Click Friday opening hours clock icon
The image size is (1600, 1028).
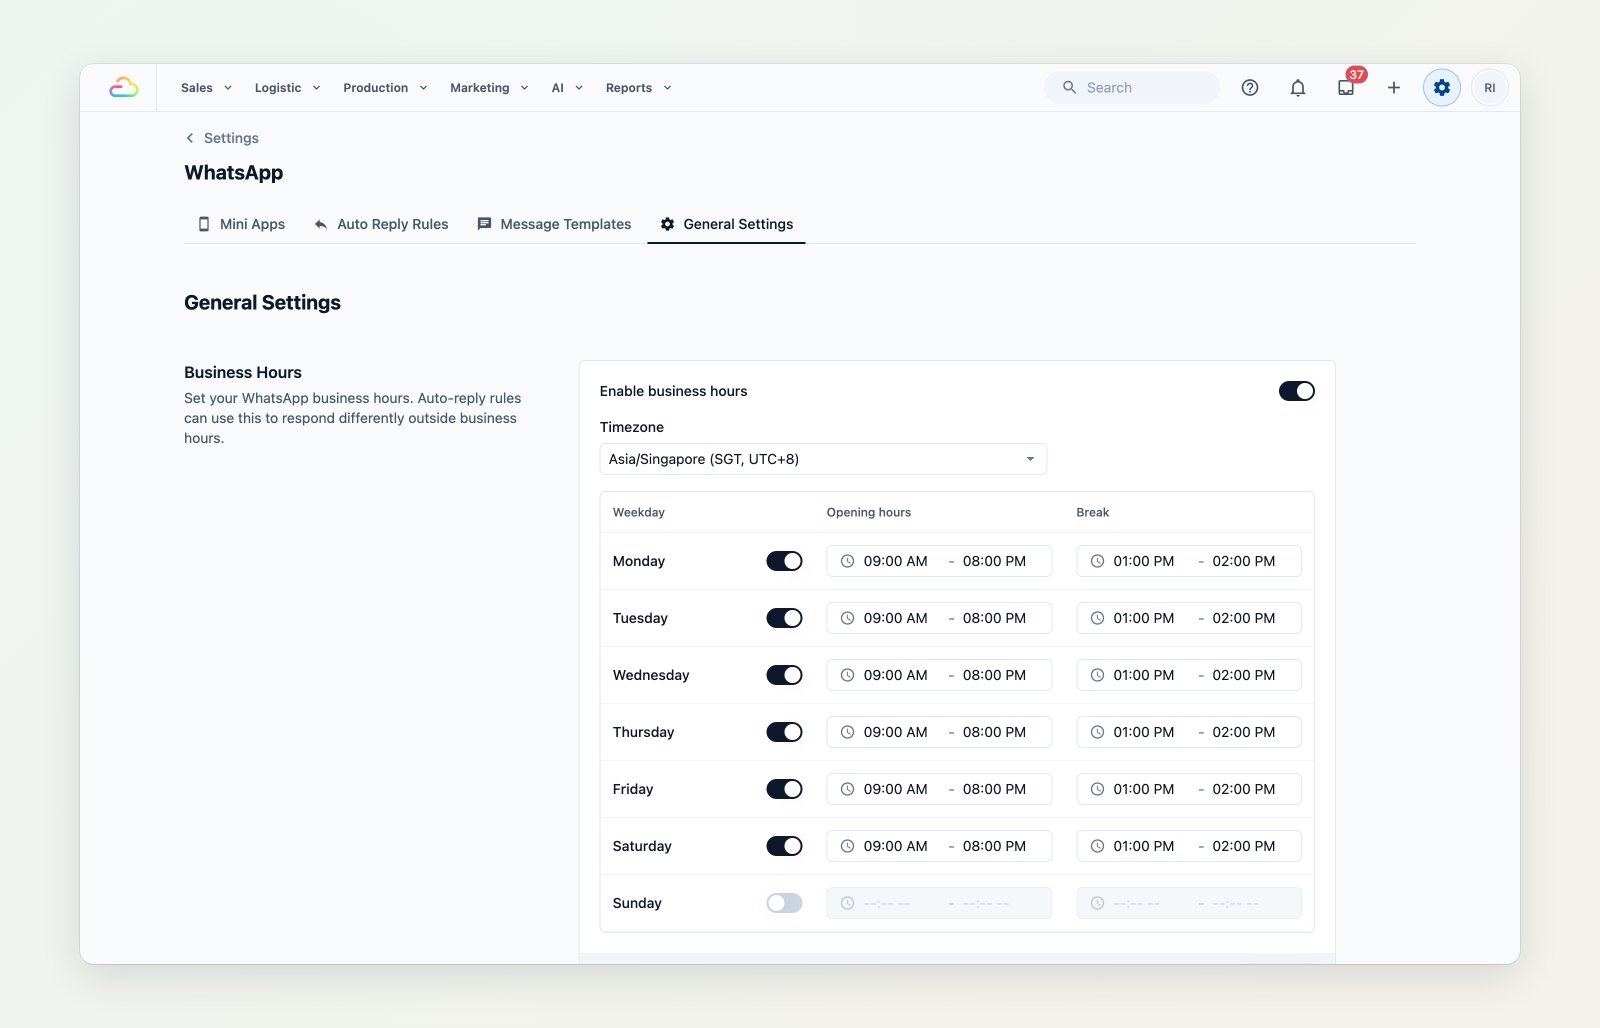pos(847,789)
